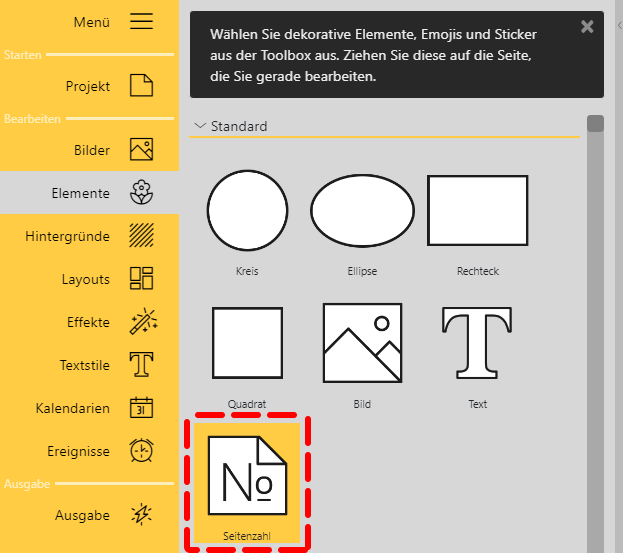The width and height of the screenshot is (623, 553).
Task: Select the Kreis circle shape
Action: pos(247,211)
